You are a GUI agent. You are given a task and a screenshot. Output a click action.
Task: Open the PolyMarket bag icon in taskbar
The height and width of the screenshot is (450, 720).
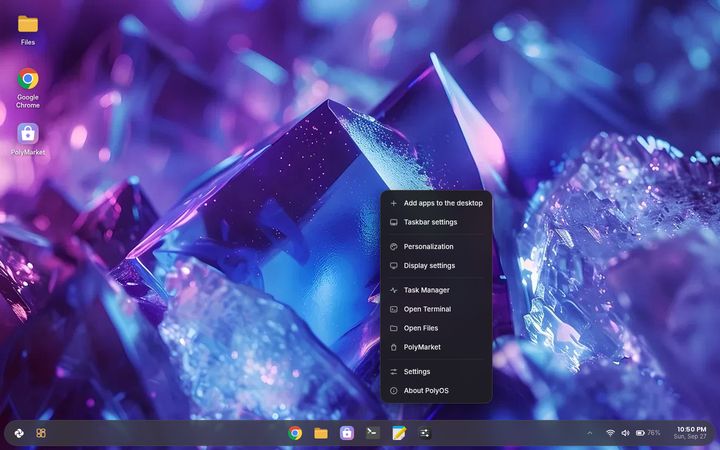point(347,433)
